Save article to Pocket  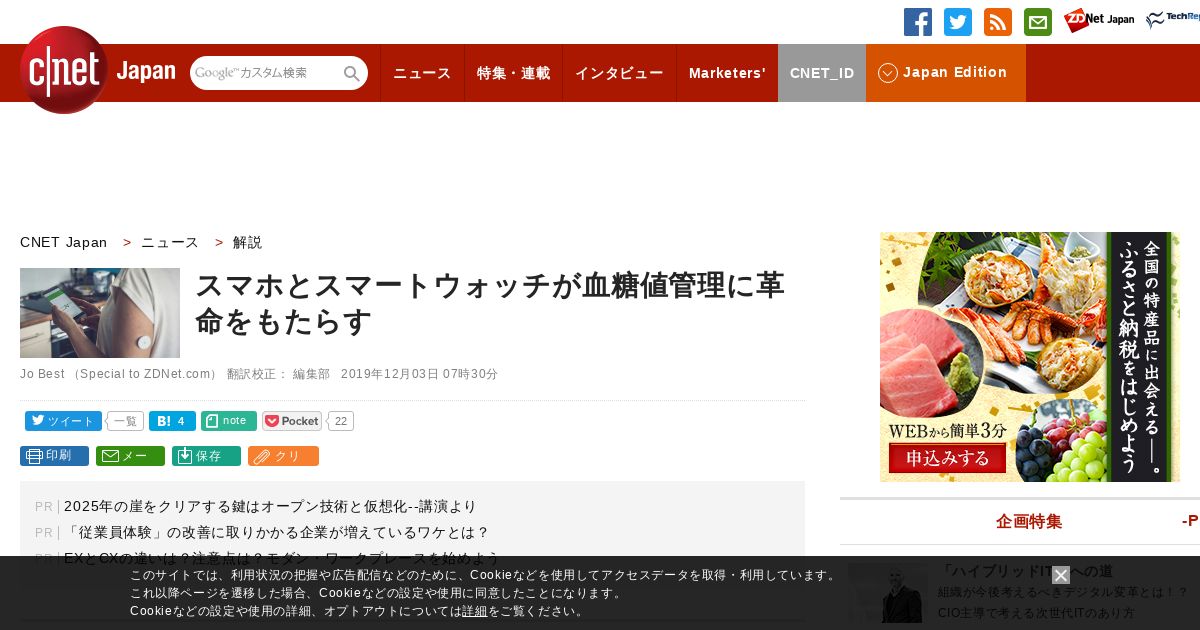click(292, 421)
